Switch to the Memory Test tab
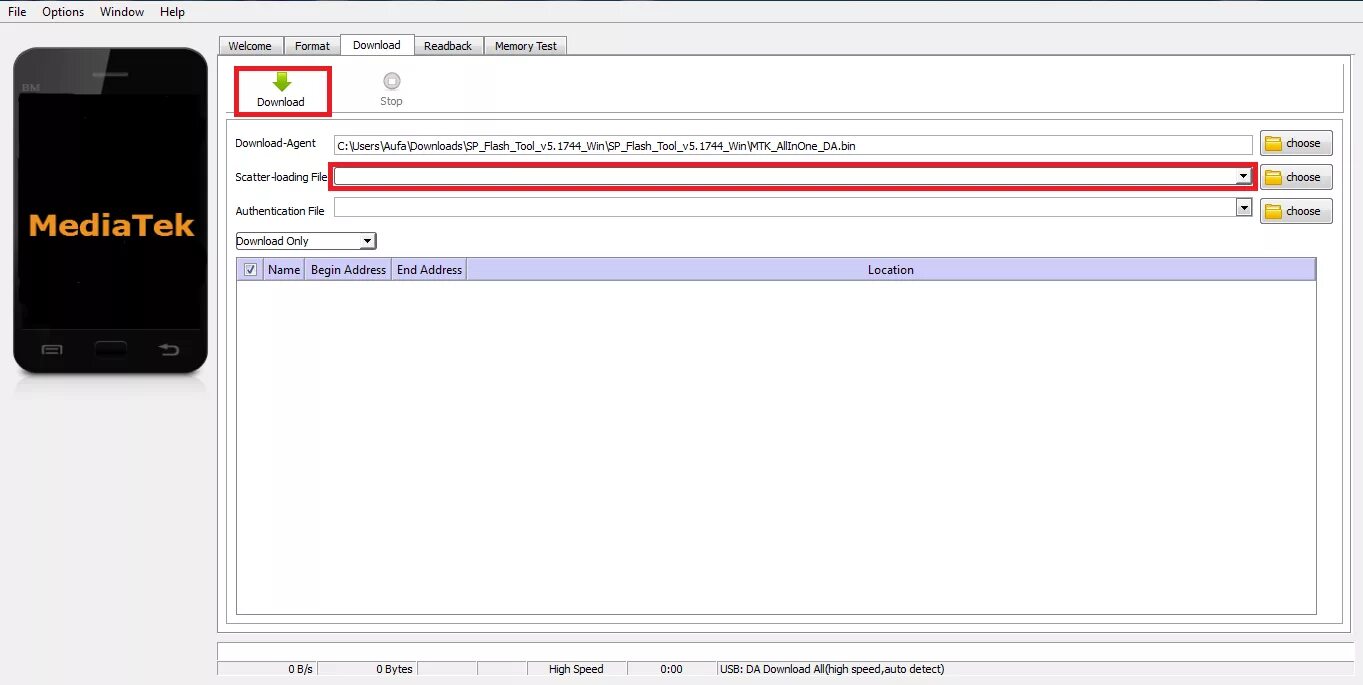 click(526, 46)
